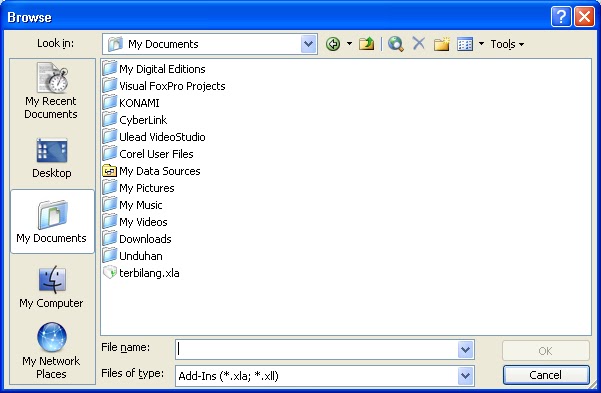Open the Back button history dropdown arrow
601x393 pixels.
[349, 44]
